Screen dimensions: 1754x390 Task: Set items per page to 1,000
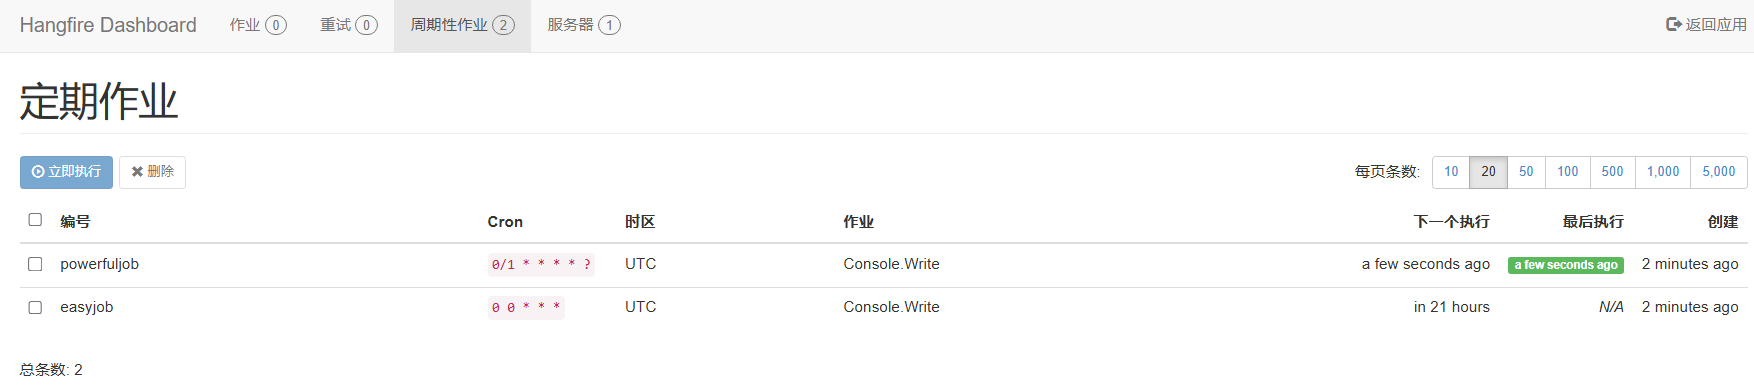click(1663, 172)
